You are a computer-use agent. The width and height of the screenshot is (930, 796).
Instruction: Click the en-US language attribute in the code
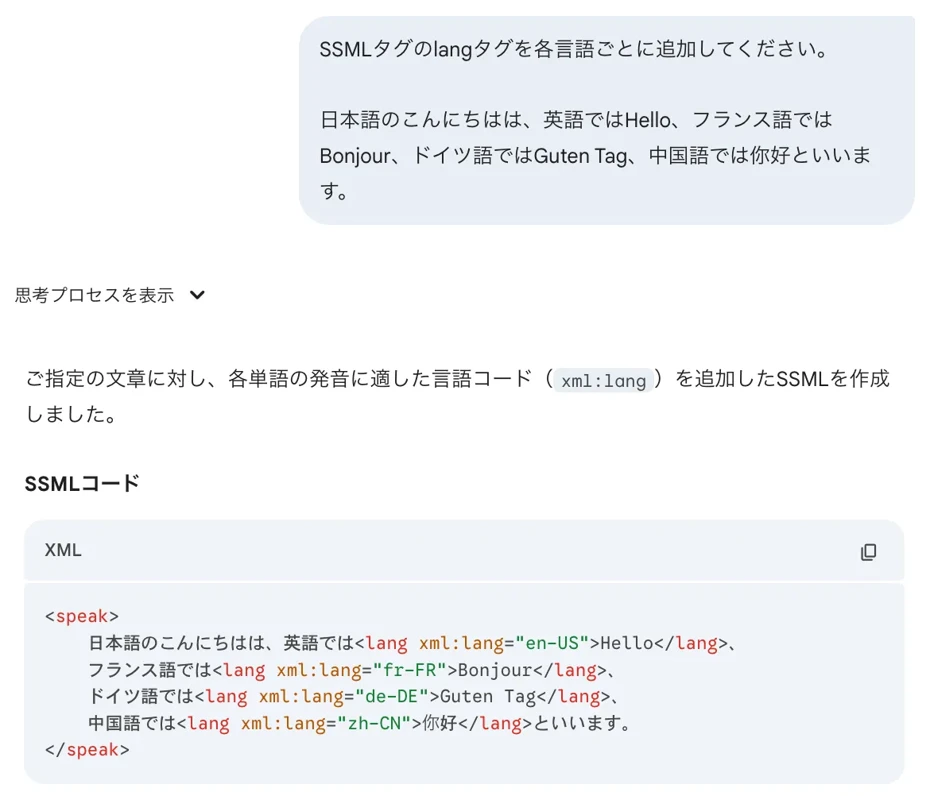[551, 643]
